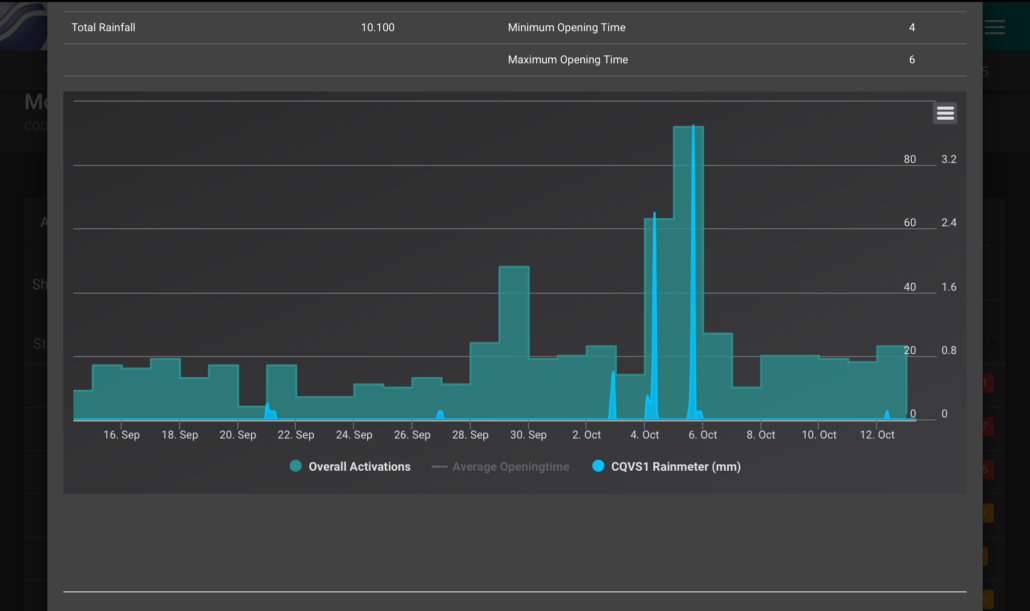Viewport: 1030px width, 611px height.
Task: Click the blue CQVS1 Rainmeter legend dot
Action: 598,466
